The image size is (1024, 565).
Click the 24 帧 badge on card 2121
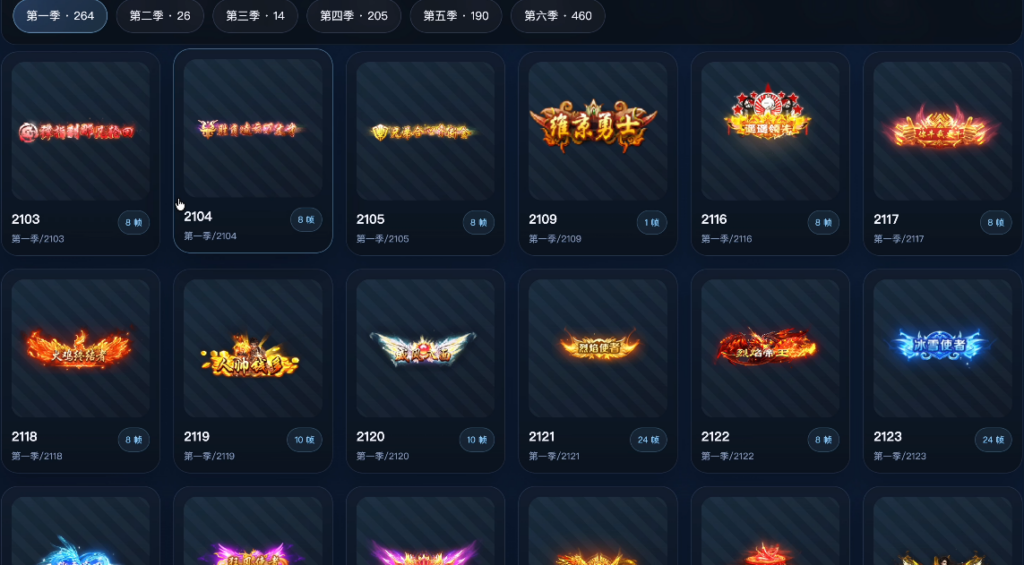(x=648, y=440)
